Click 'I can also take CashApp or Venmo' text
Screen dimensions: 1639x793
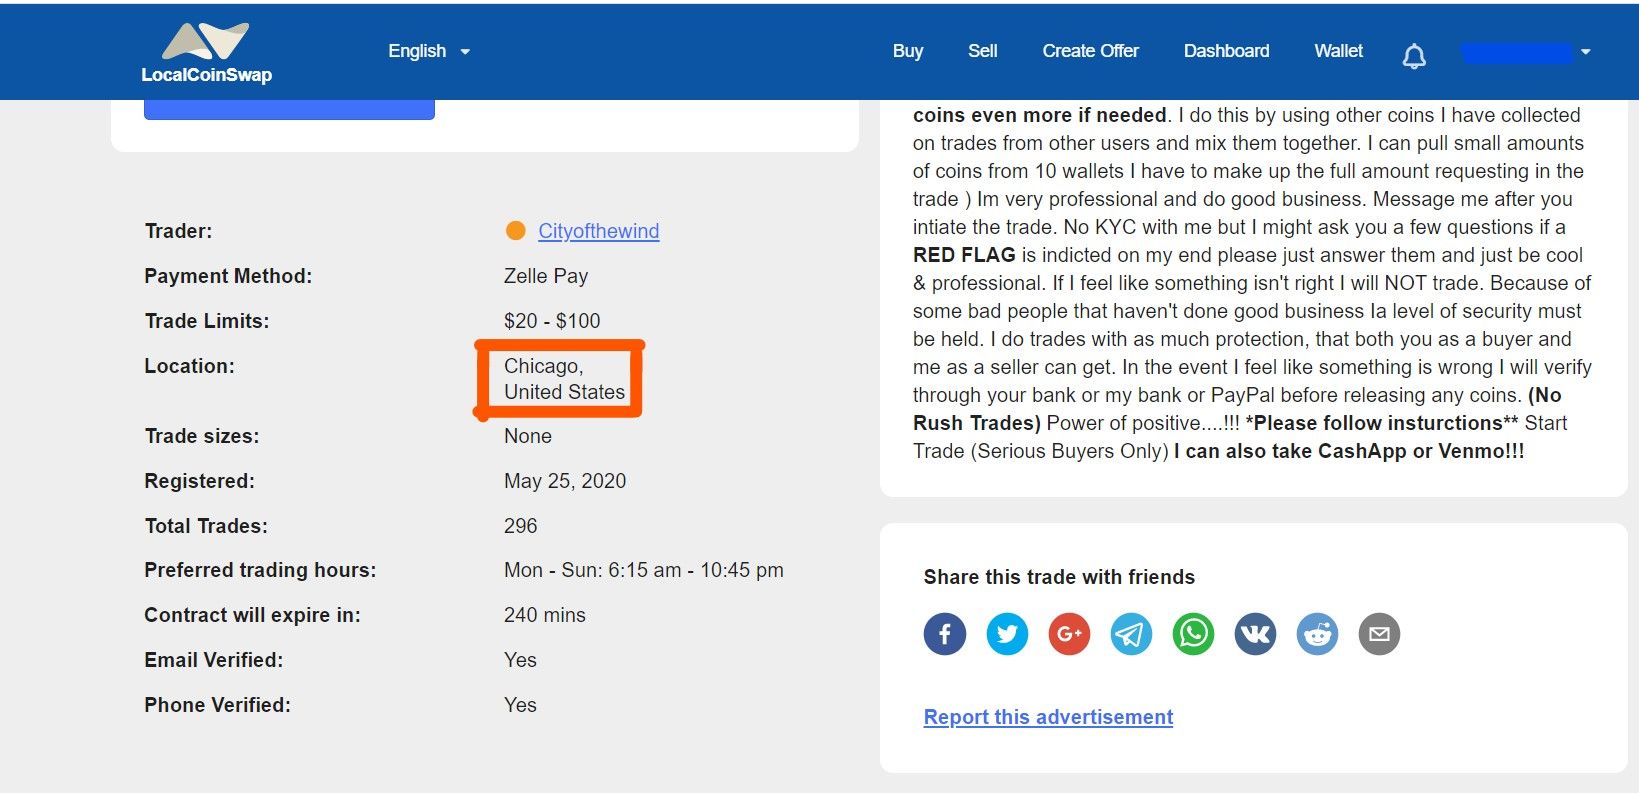(1349, 451)
